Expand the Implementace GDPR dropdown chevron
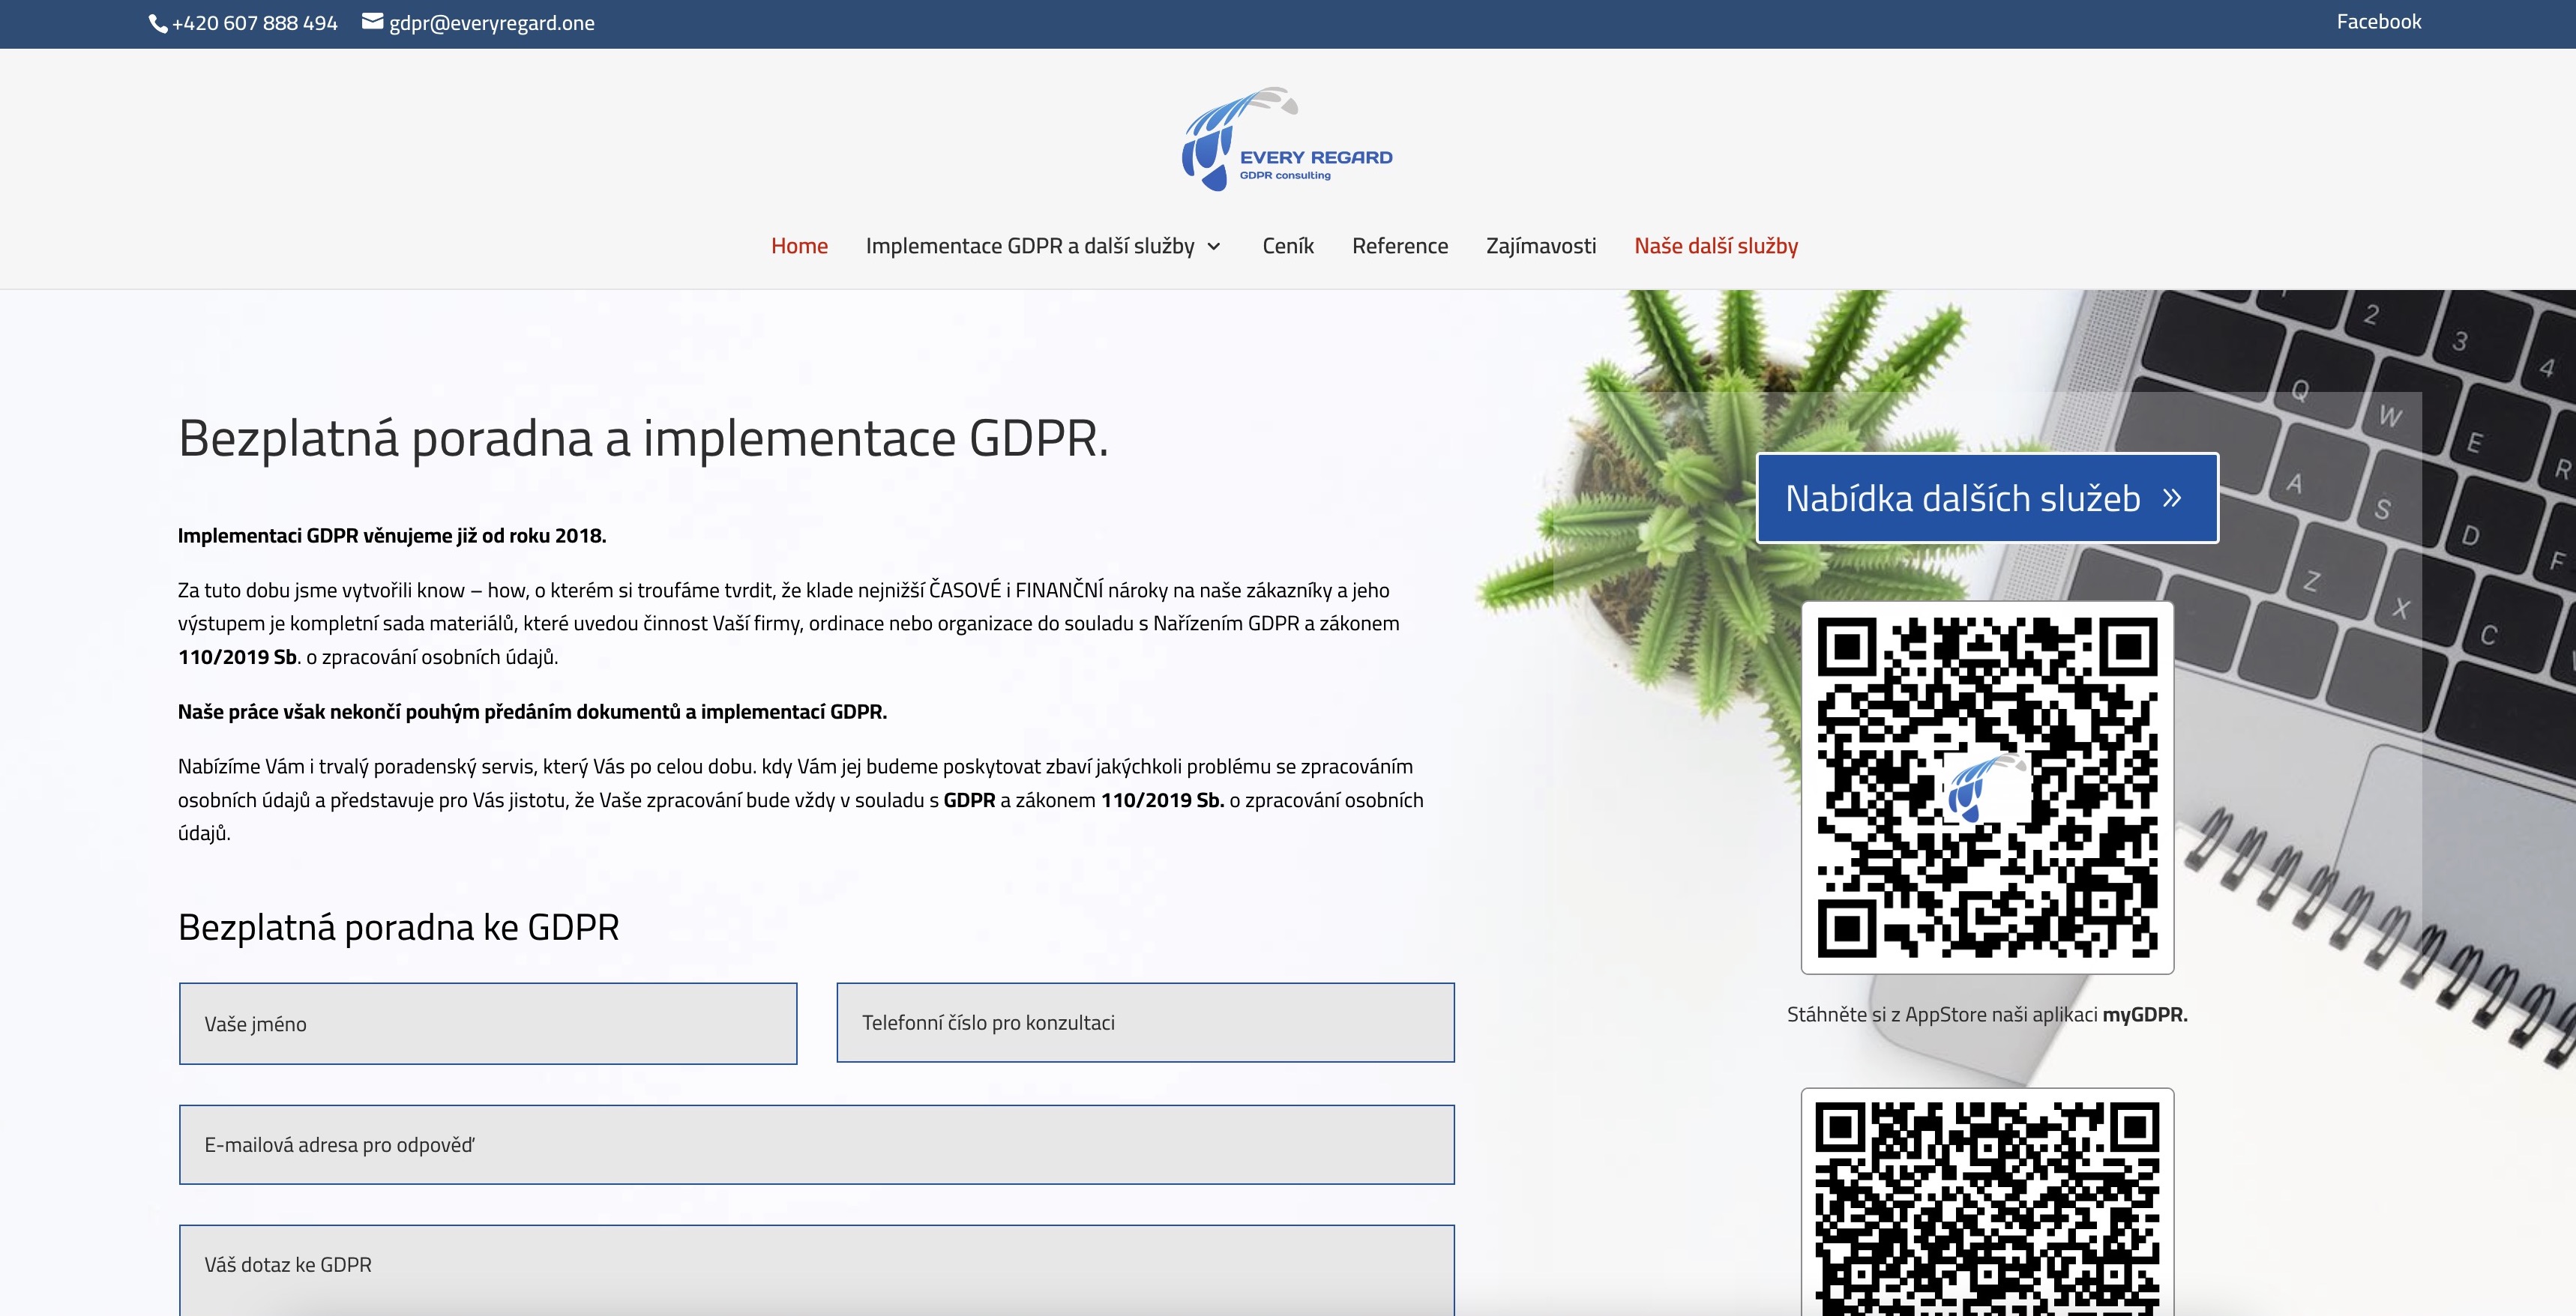 (1214, 247)
